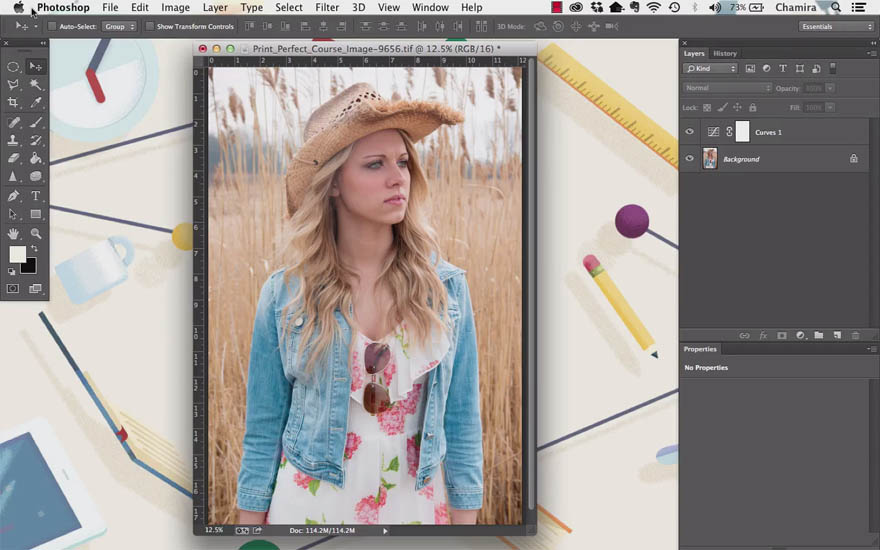Filter for adjustment layers
Image resolution: width=880 pixels, height=550 pixels.
point(766,68)
